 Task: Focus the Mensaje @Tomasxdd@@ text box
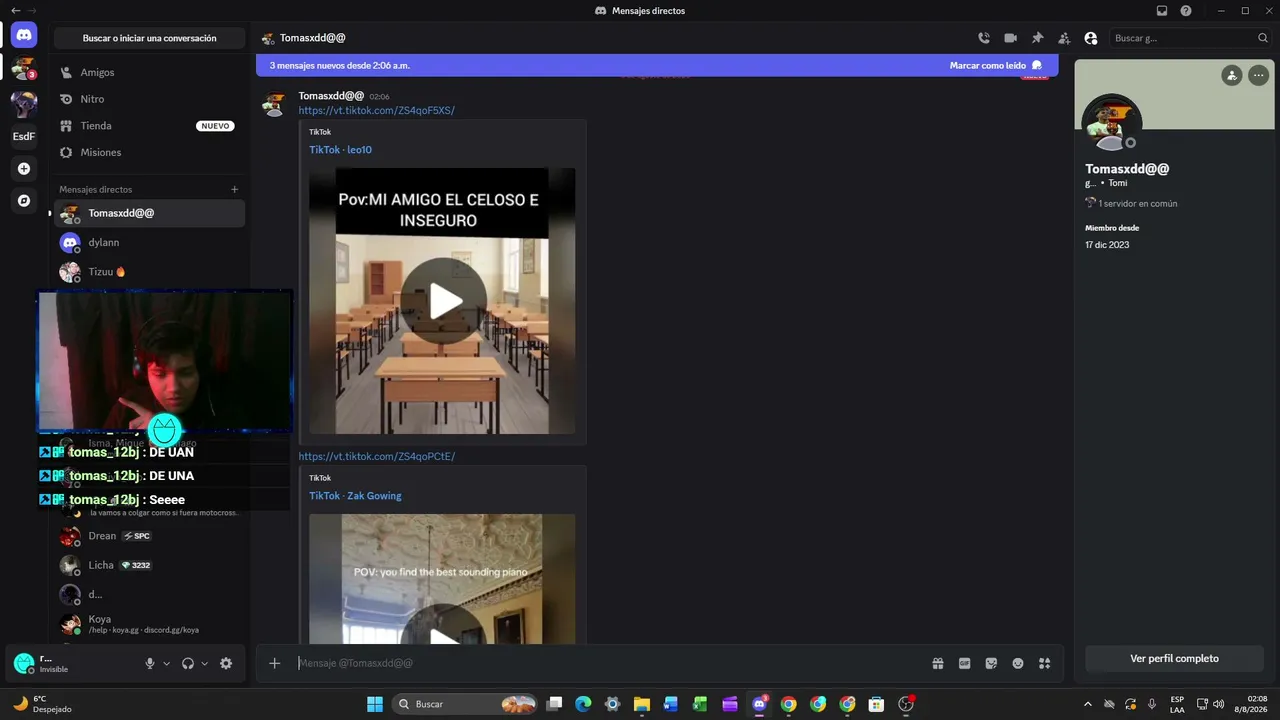(x=610, y=663)
